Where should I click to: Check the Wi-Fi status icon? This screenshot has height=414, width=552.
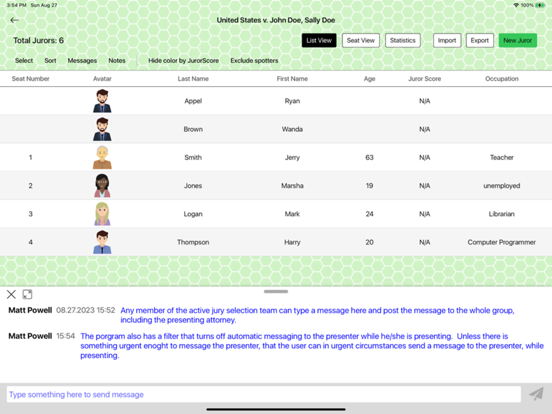[x=516, y=5]
